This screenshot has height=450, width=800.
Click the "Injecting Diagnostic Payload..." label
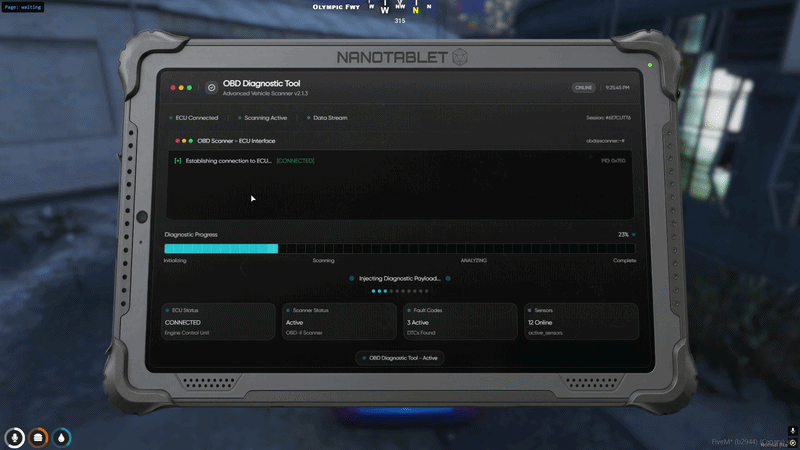tap(399, 279)
